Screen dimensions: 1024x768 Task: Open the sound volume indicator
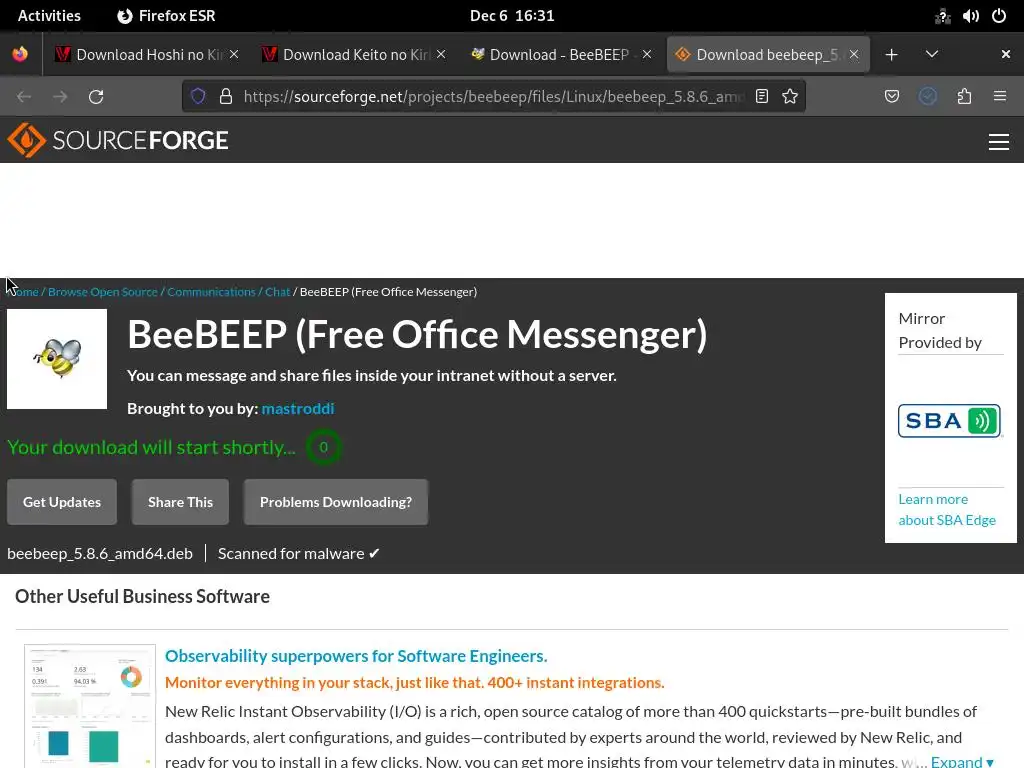(970, 16)
